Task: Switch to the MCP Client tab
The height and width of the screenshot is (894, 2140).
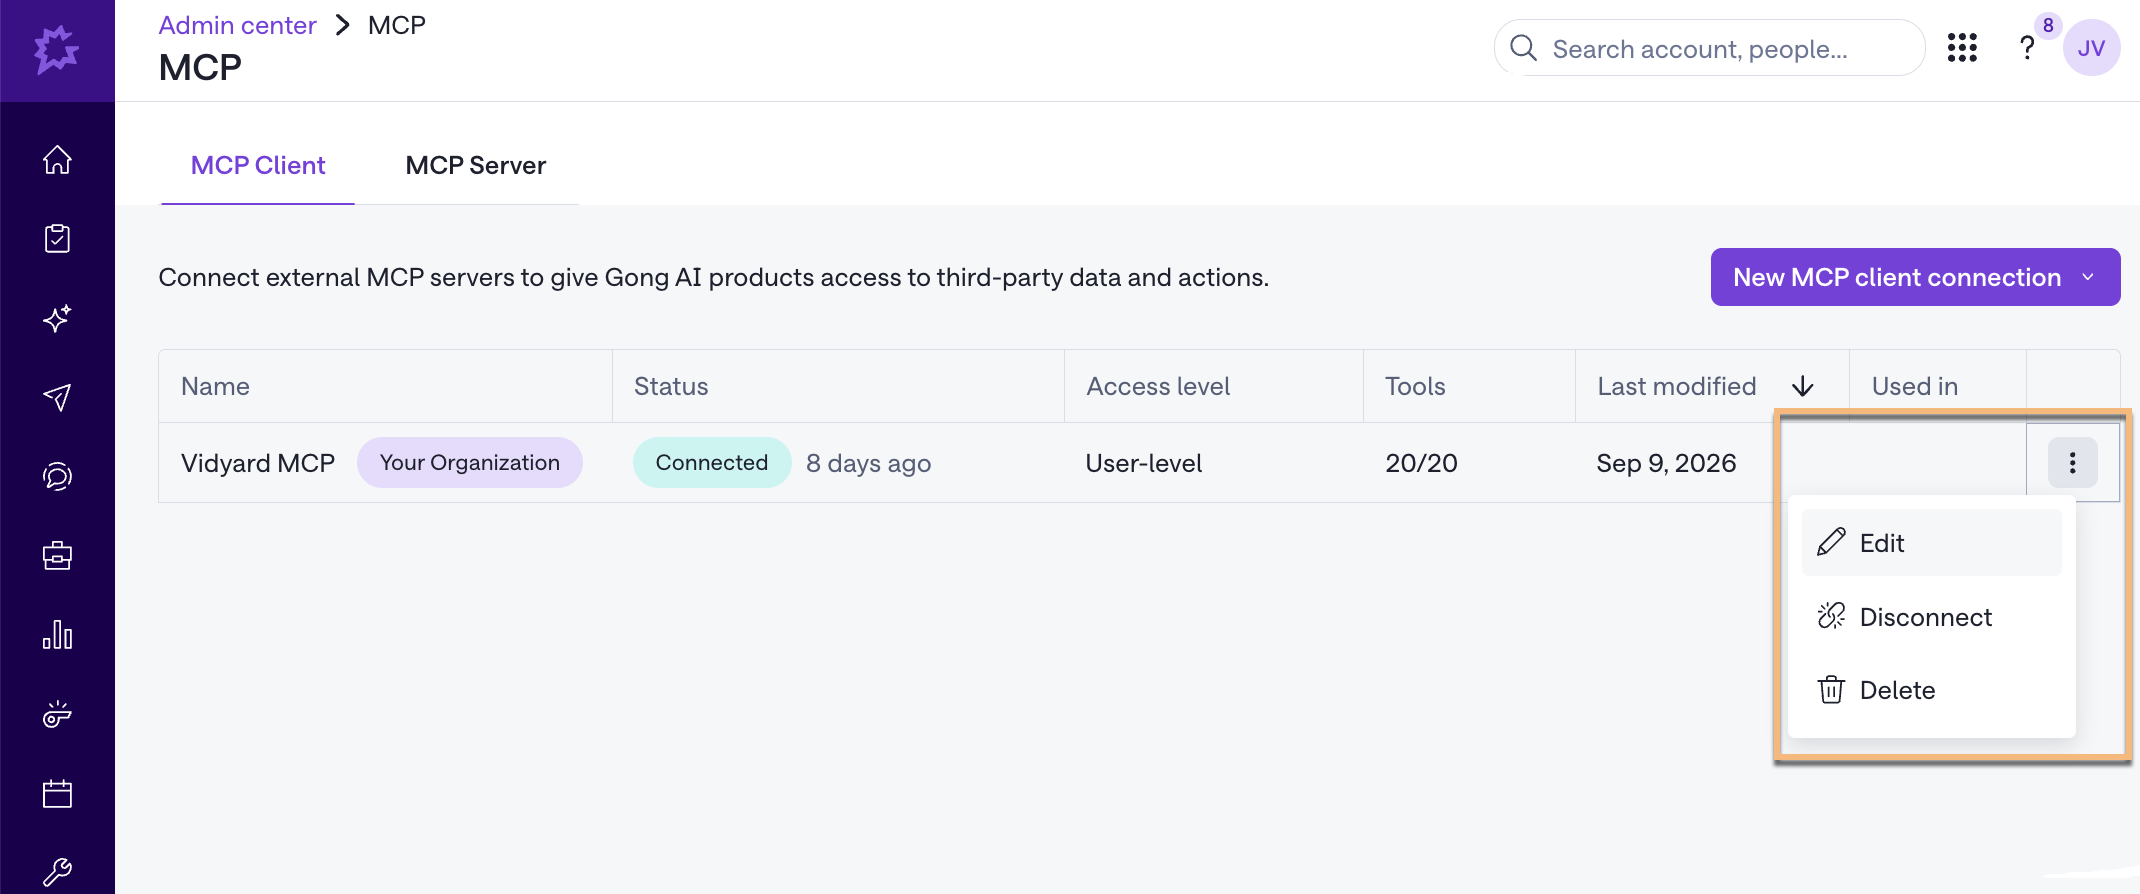Action: (x=258, y=165)
